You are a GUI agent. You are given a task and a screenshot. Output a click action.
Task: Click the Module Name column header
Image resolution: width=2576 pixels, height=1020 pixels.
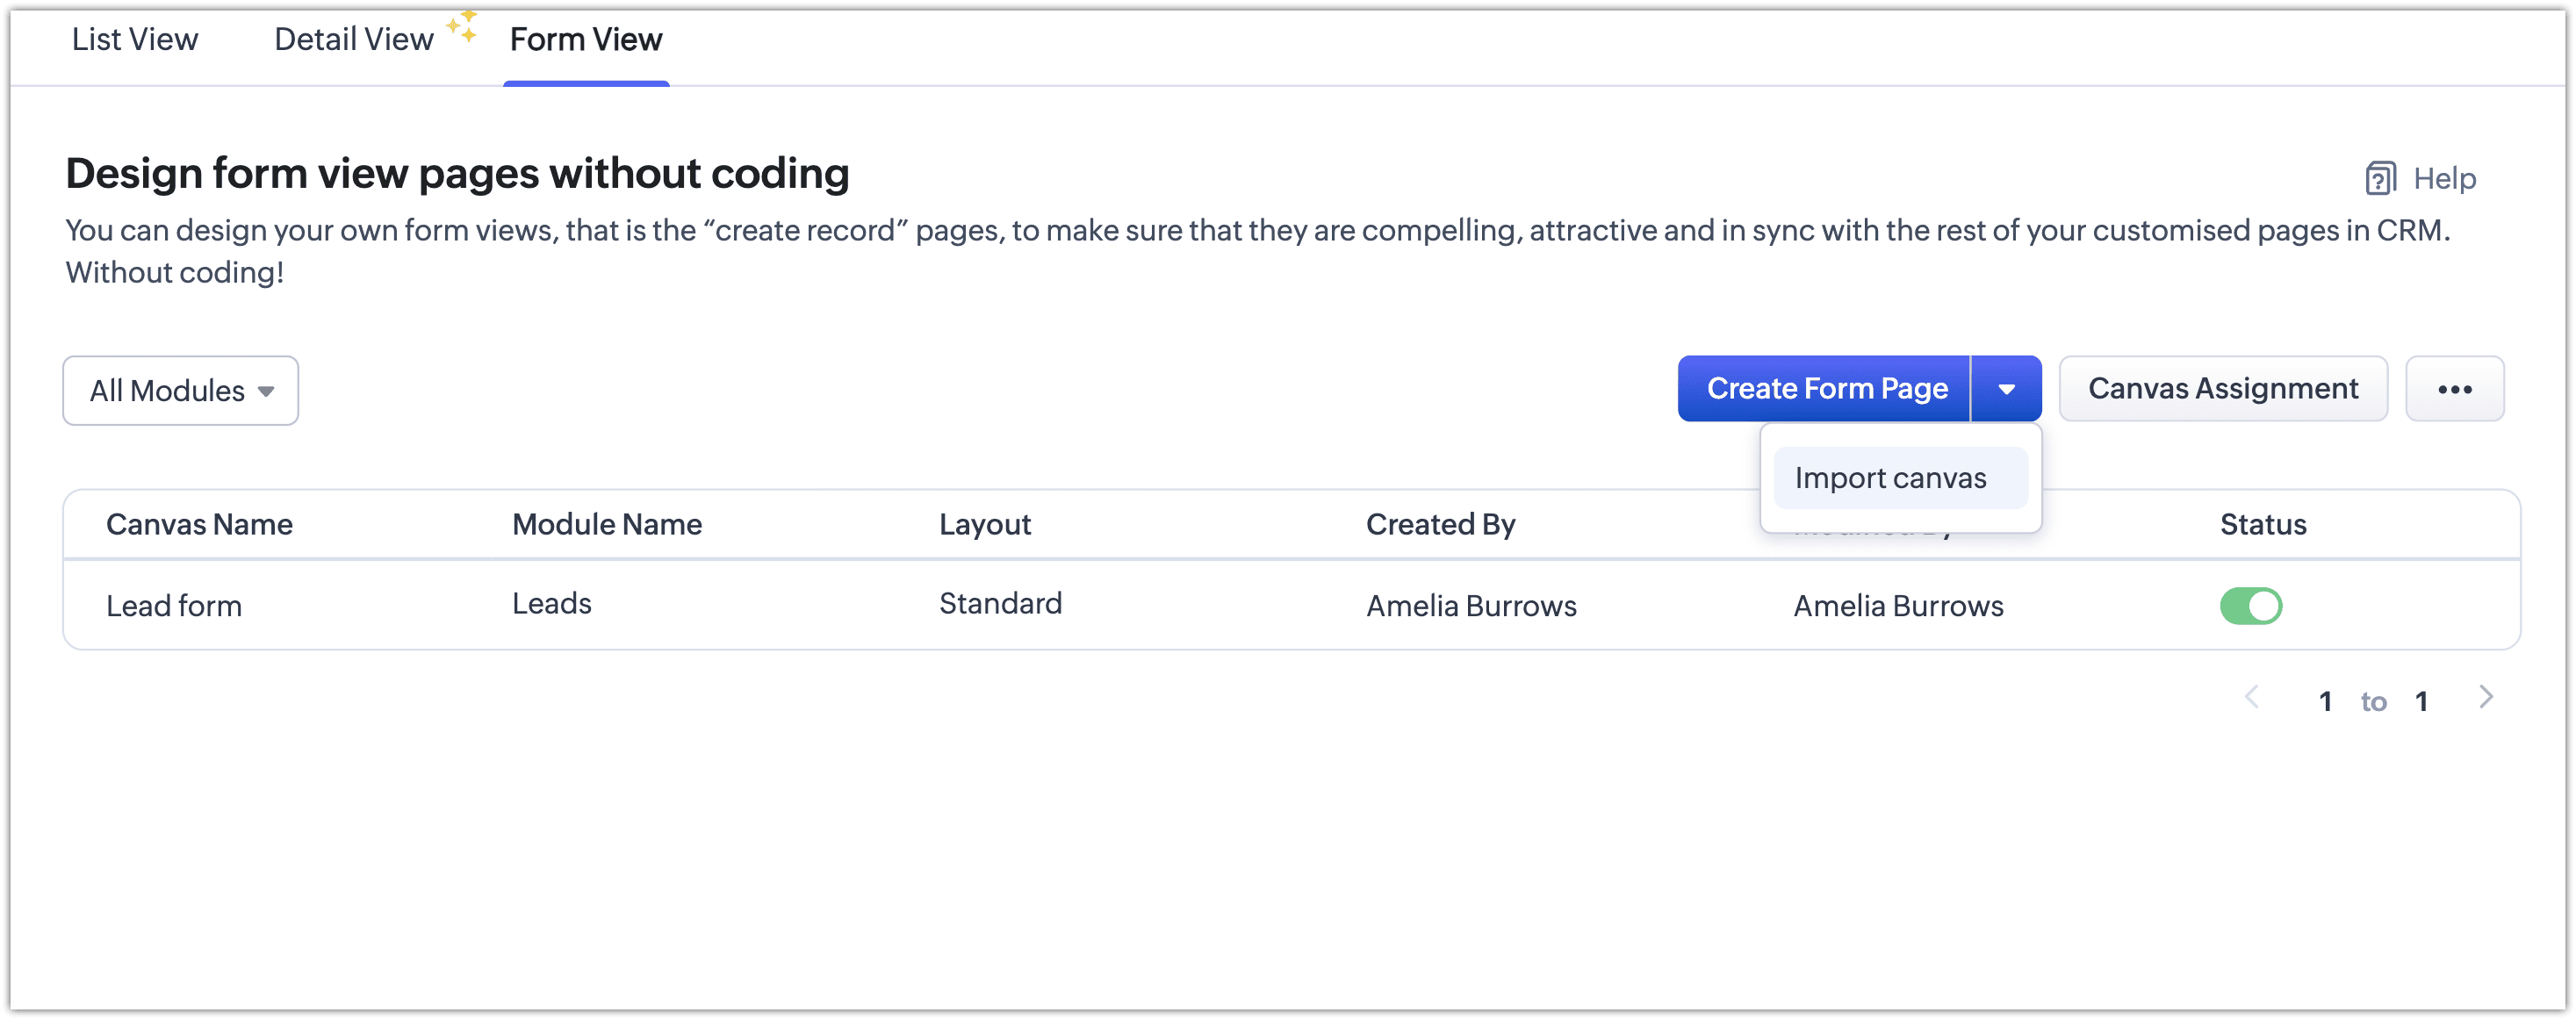point(607,525)
